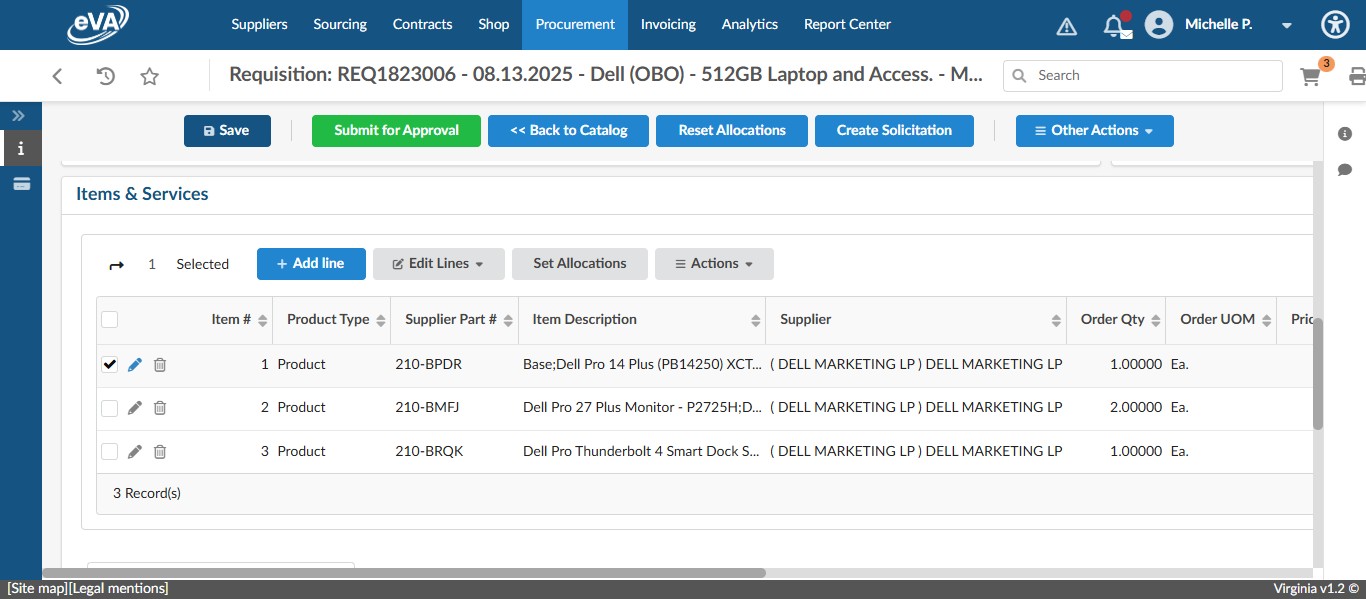Print the requisition
Image resolution: width=1366 pixels, height=599 pixels.
click(1356, 75)
